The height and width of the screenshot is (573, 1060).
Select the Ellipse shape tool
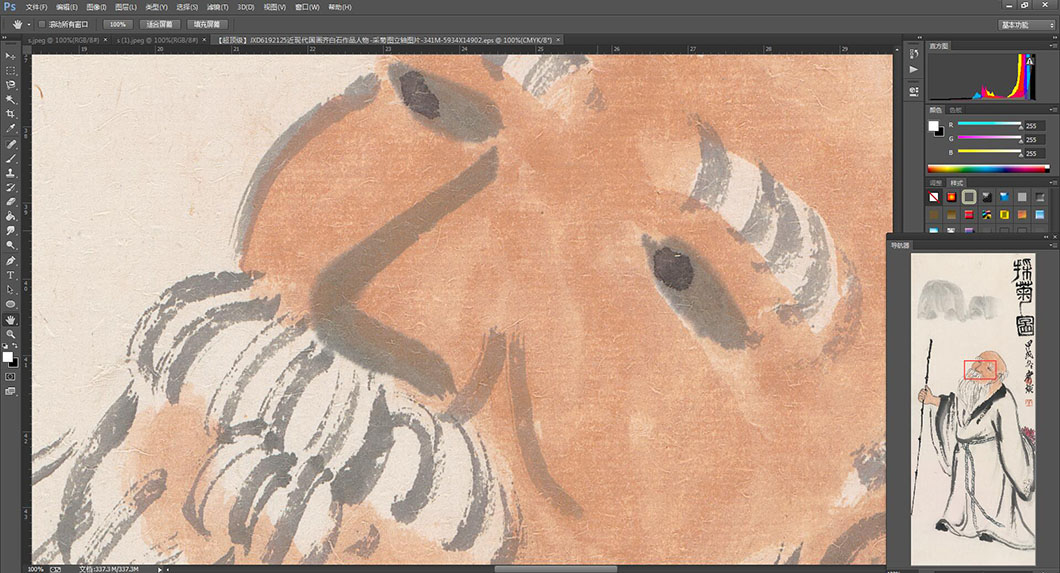(x=10, y=305)
